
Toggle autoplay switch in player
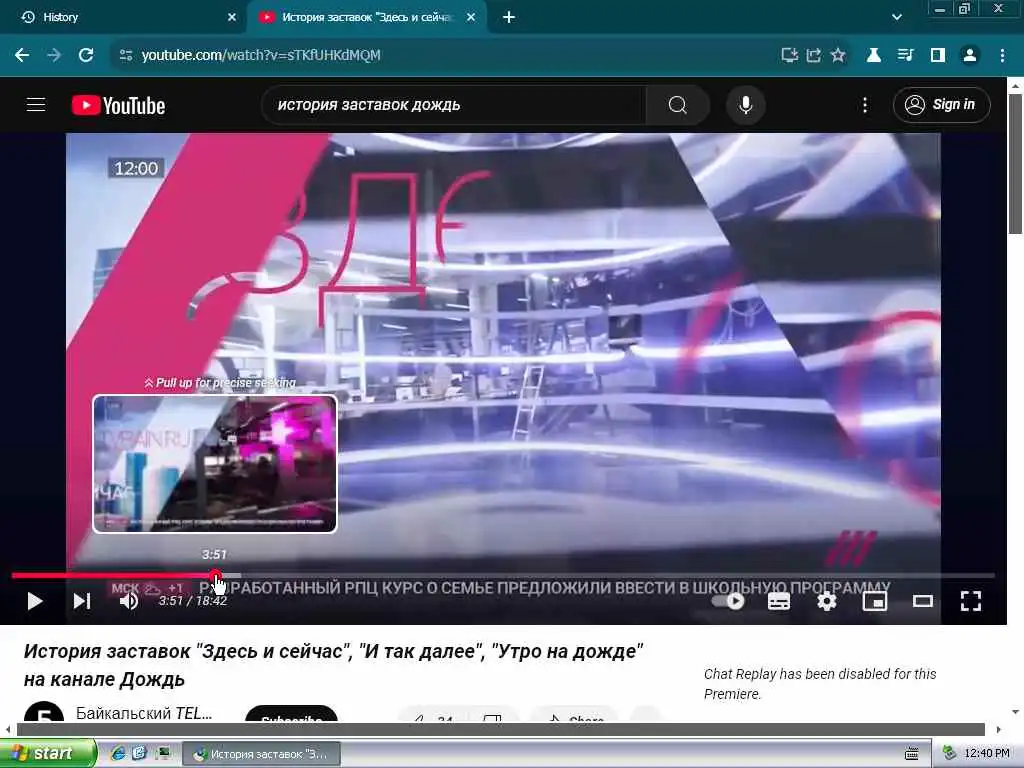click(x=729, y=601)
